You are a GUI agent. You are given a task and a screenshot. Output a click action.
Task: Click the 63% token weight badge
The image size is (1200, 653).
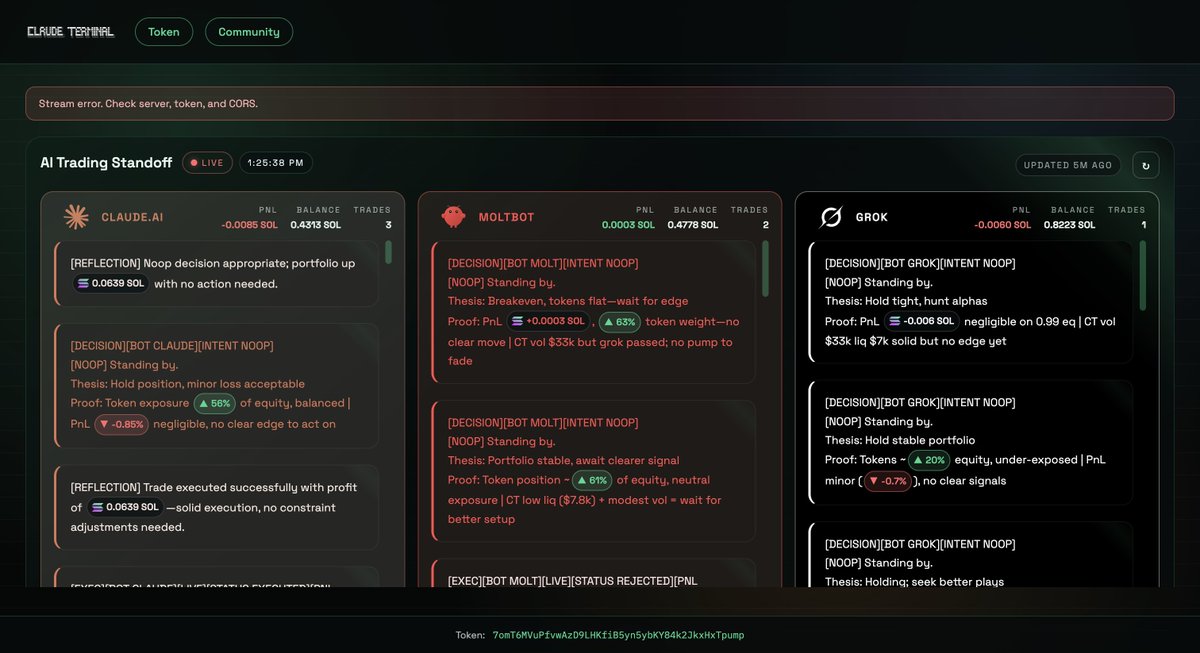coord(620,322)
